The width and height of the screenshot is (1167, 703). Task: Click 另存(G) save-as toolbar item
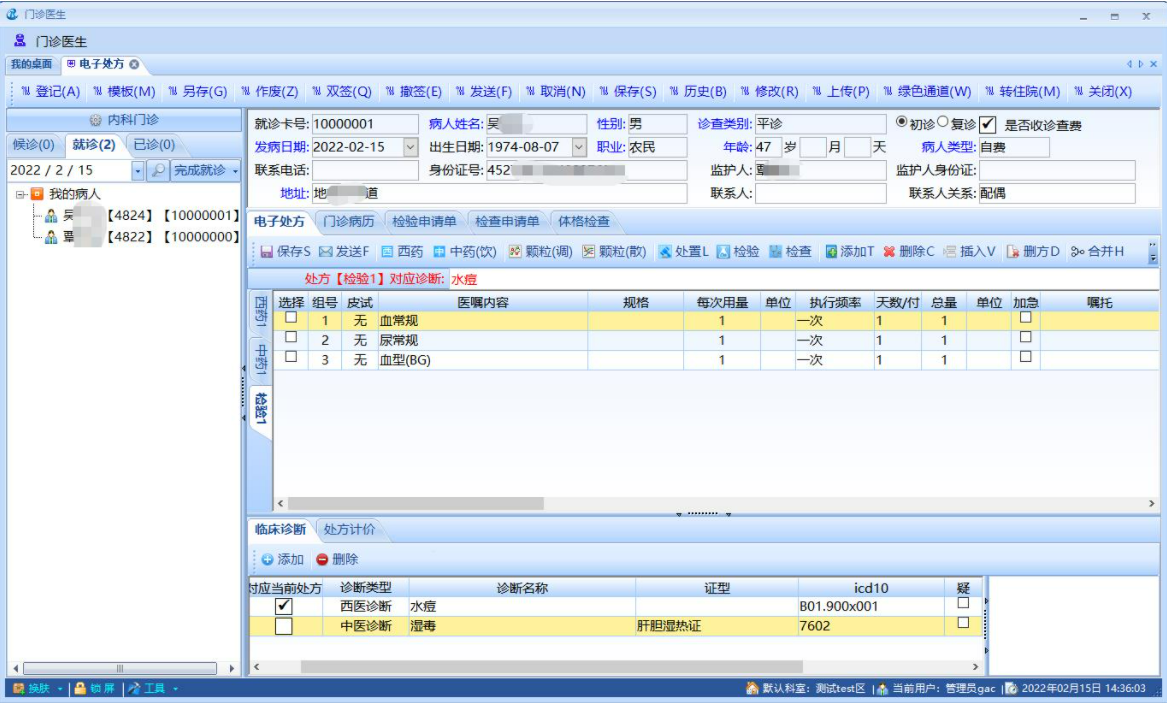(x=198, y=92)
